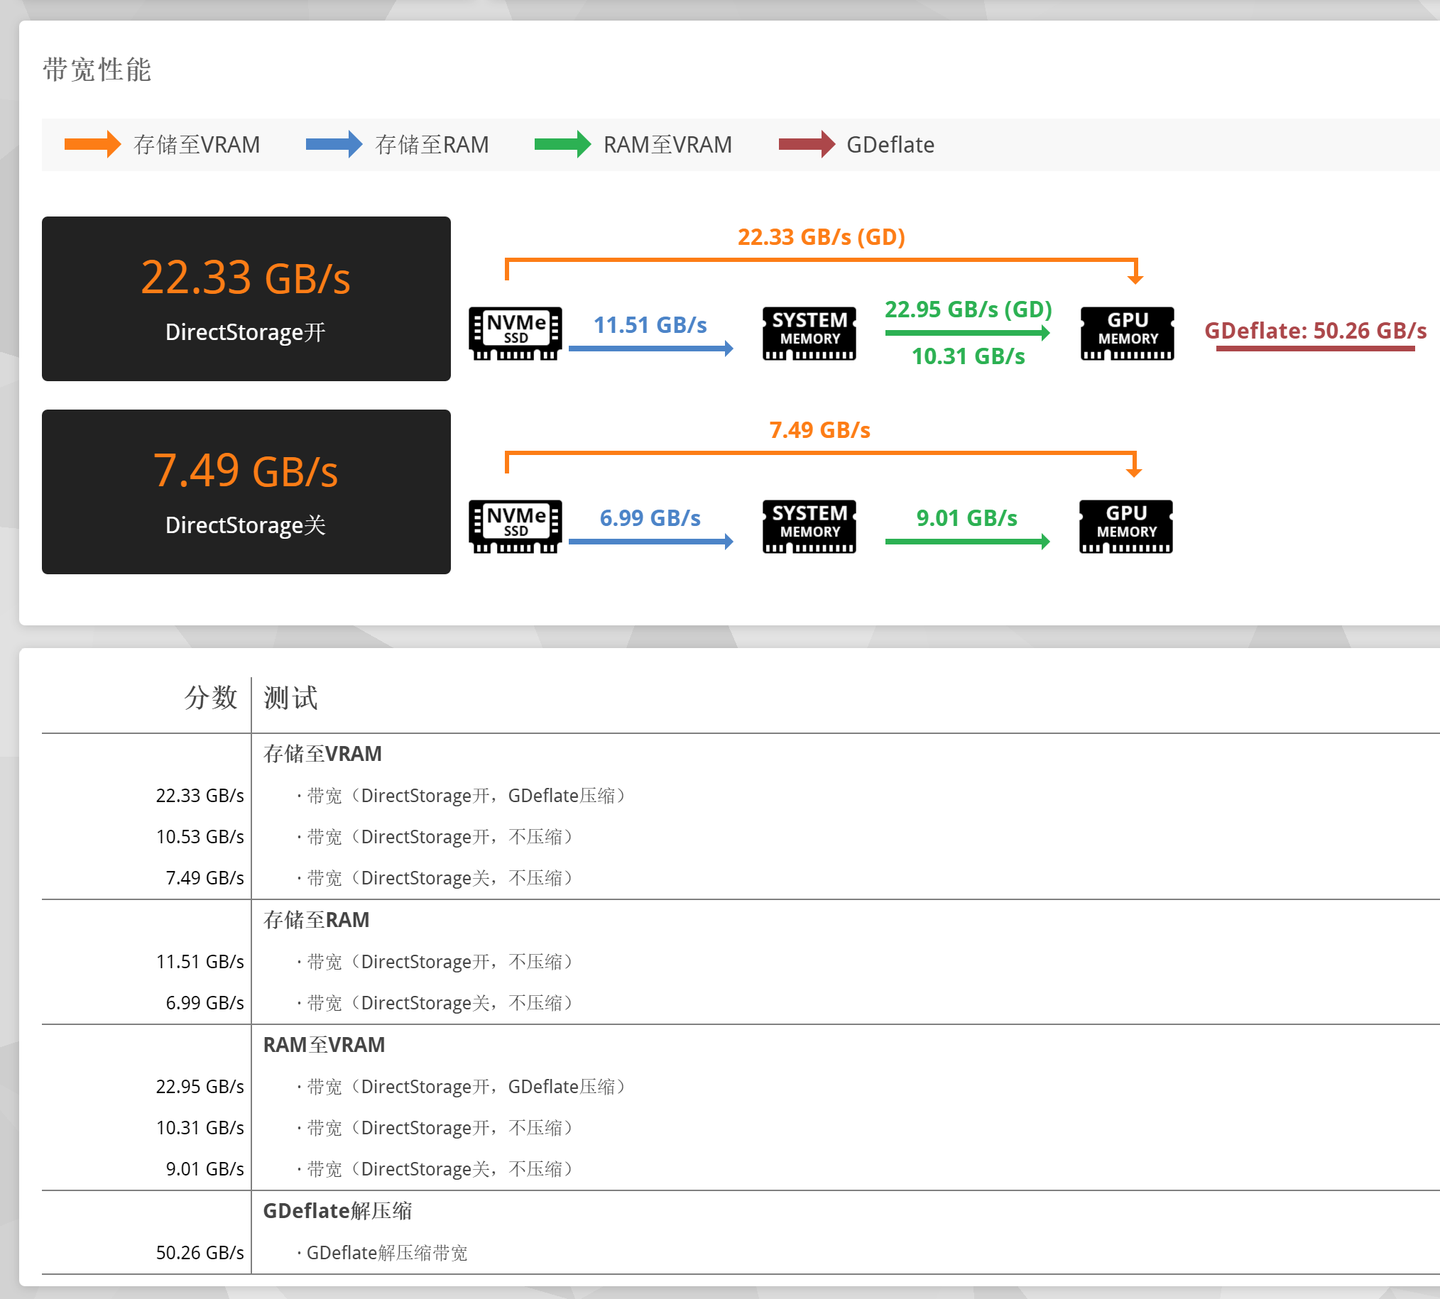Click the red GDeflate: 50.26 GB/s label
This screenshot has width=1440, height=1299.
(1315, 331)
